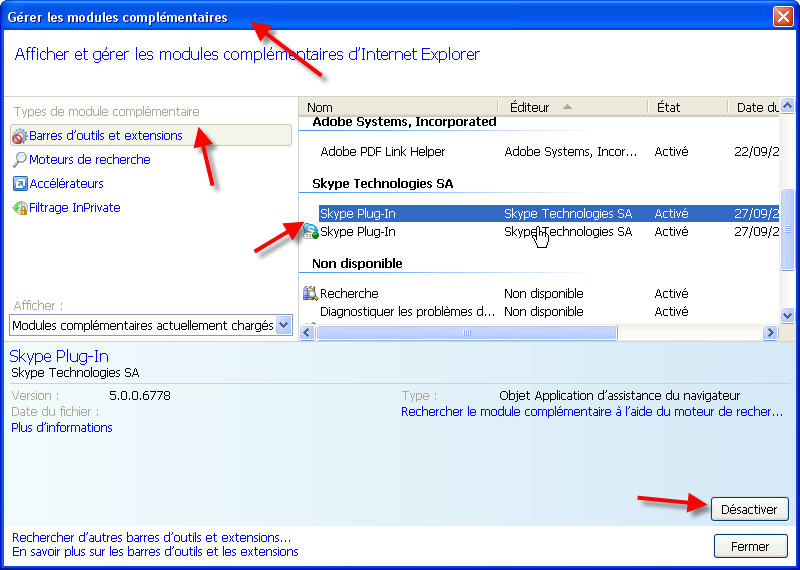
Task: Click the horizontal scrollbar thumb
Action: pos(466,333)
